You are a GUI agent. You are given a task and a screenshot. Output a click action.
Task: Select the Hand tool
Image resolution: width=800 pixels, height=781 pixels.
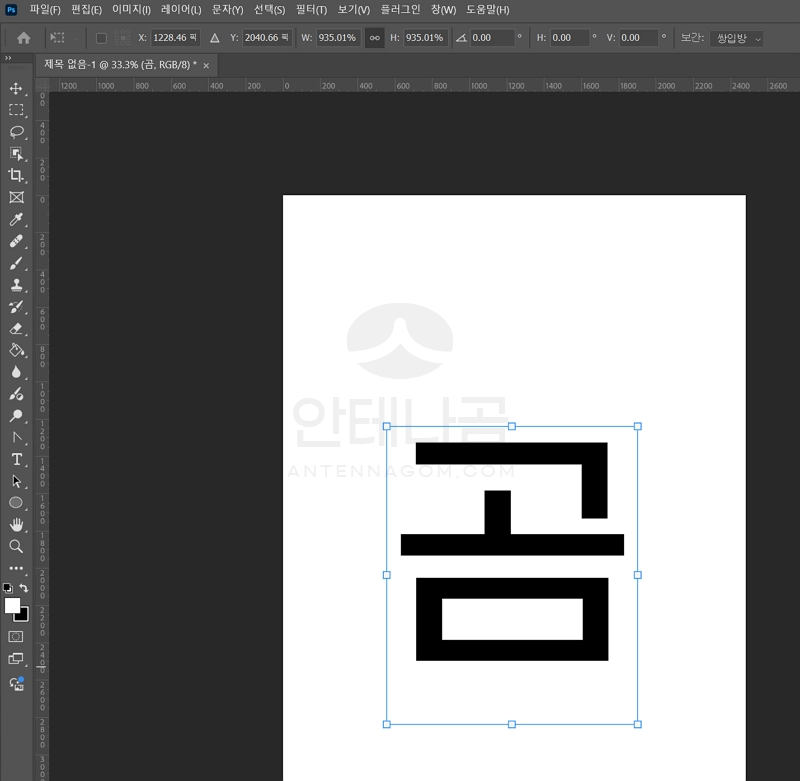point(16,524)
